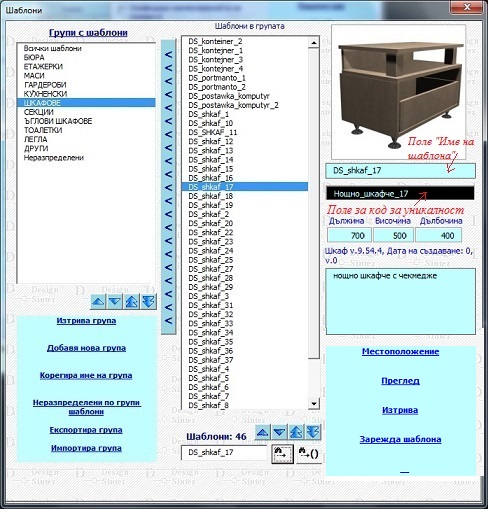Viewport: 488px width, 509px height.
Task: Click the Височина field with 500
Action: 393,235
